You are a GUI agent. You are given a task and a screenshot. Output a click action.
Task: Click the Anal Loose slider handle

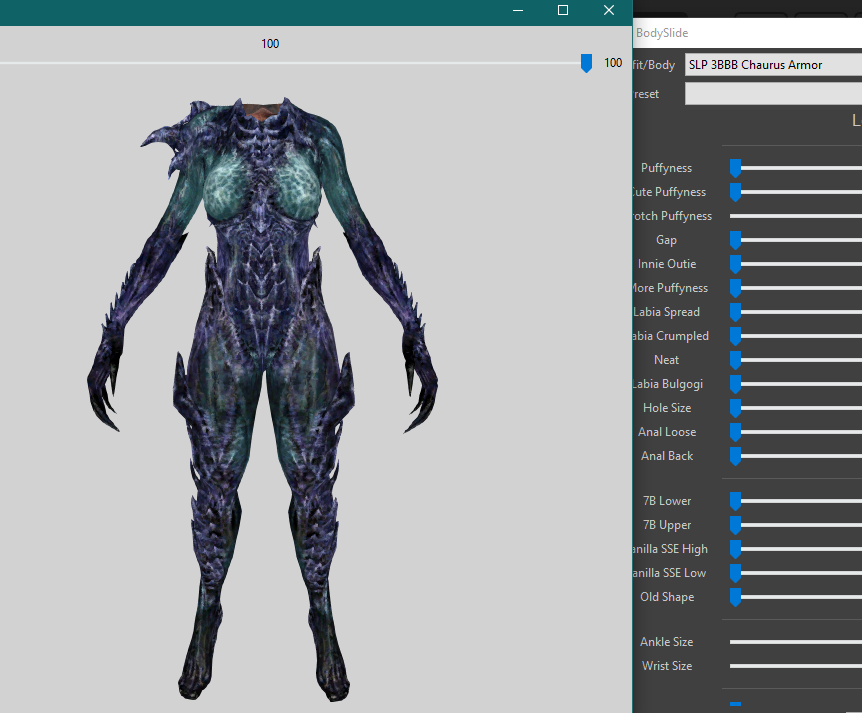[736, 432]
